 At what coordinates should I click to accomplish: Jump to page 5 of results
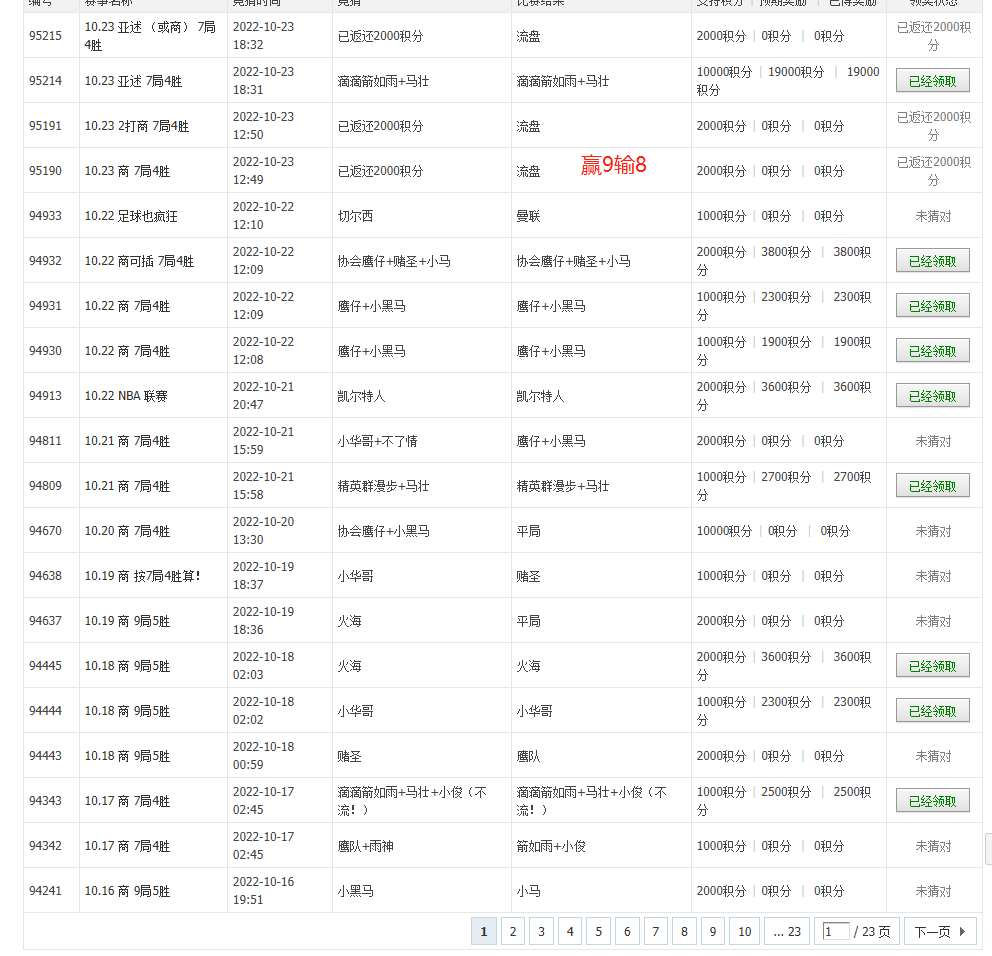pyautogui.click(x=598, y=932)
